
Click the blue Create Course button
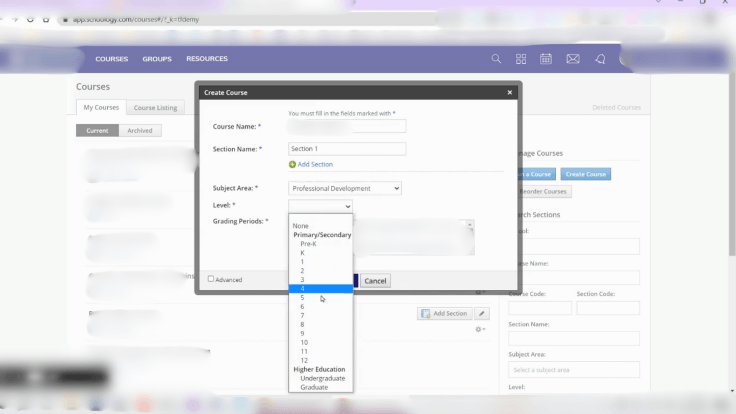click(585, 174)
